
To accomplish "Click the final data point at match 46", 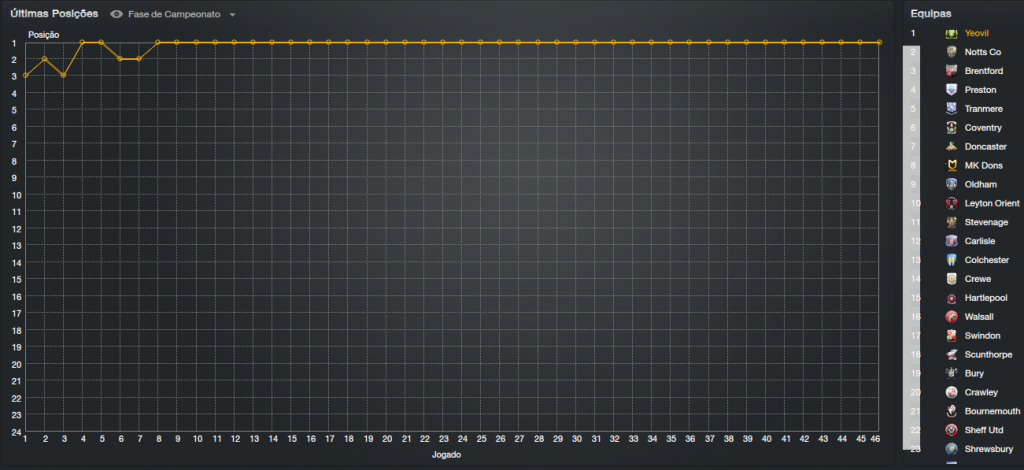I will (879, 42).
